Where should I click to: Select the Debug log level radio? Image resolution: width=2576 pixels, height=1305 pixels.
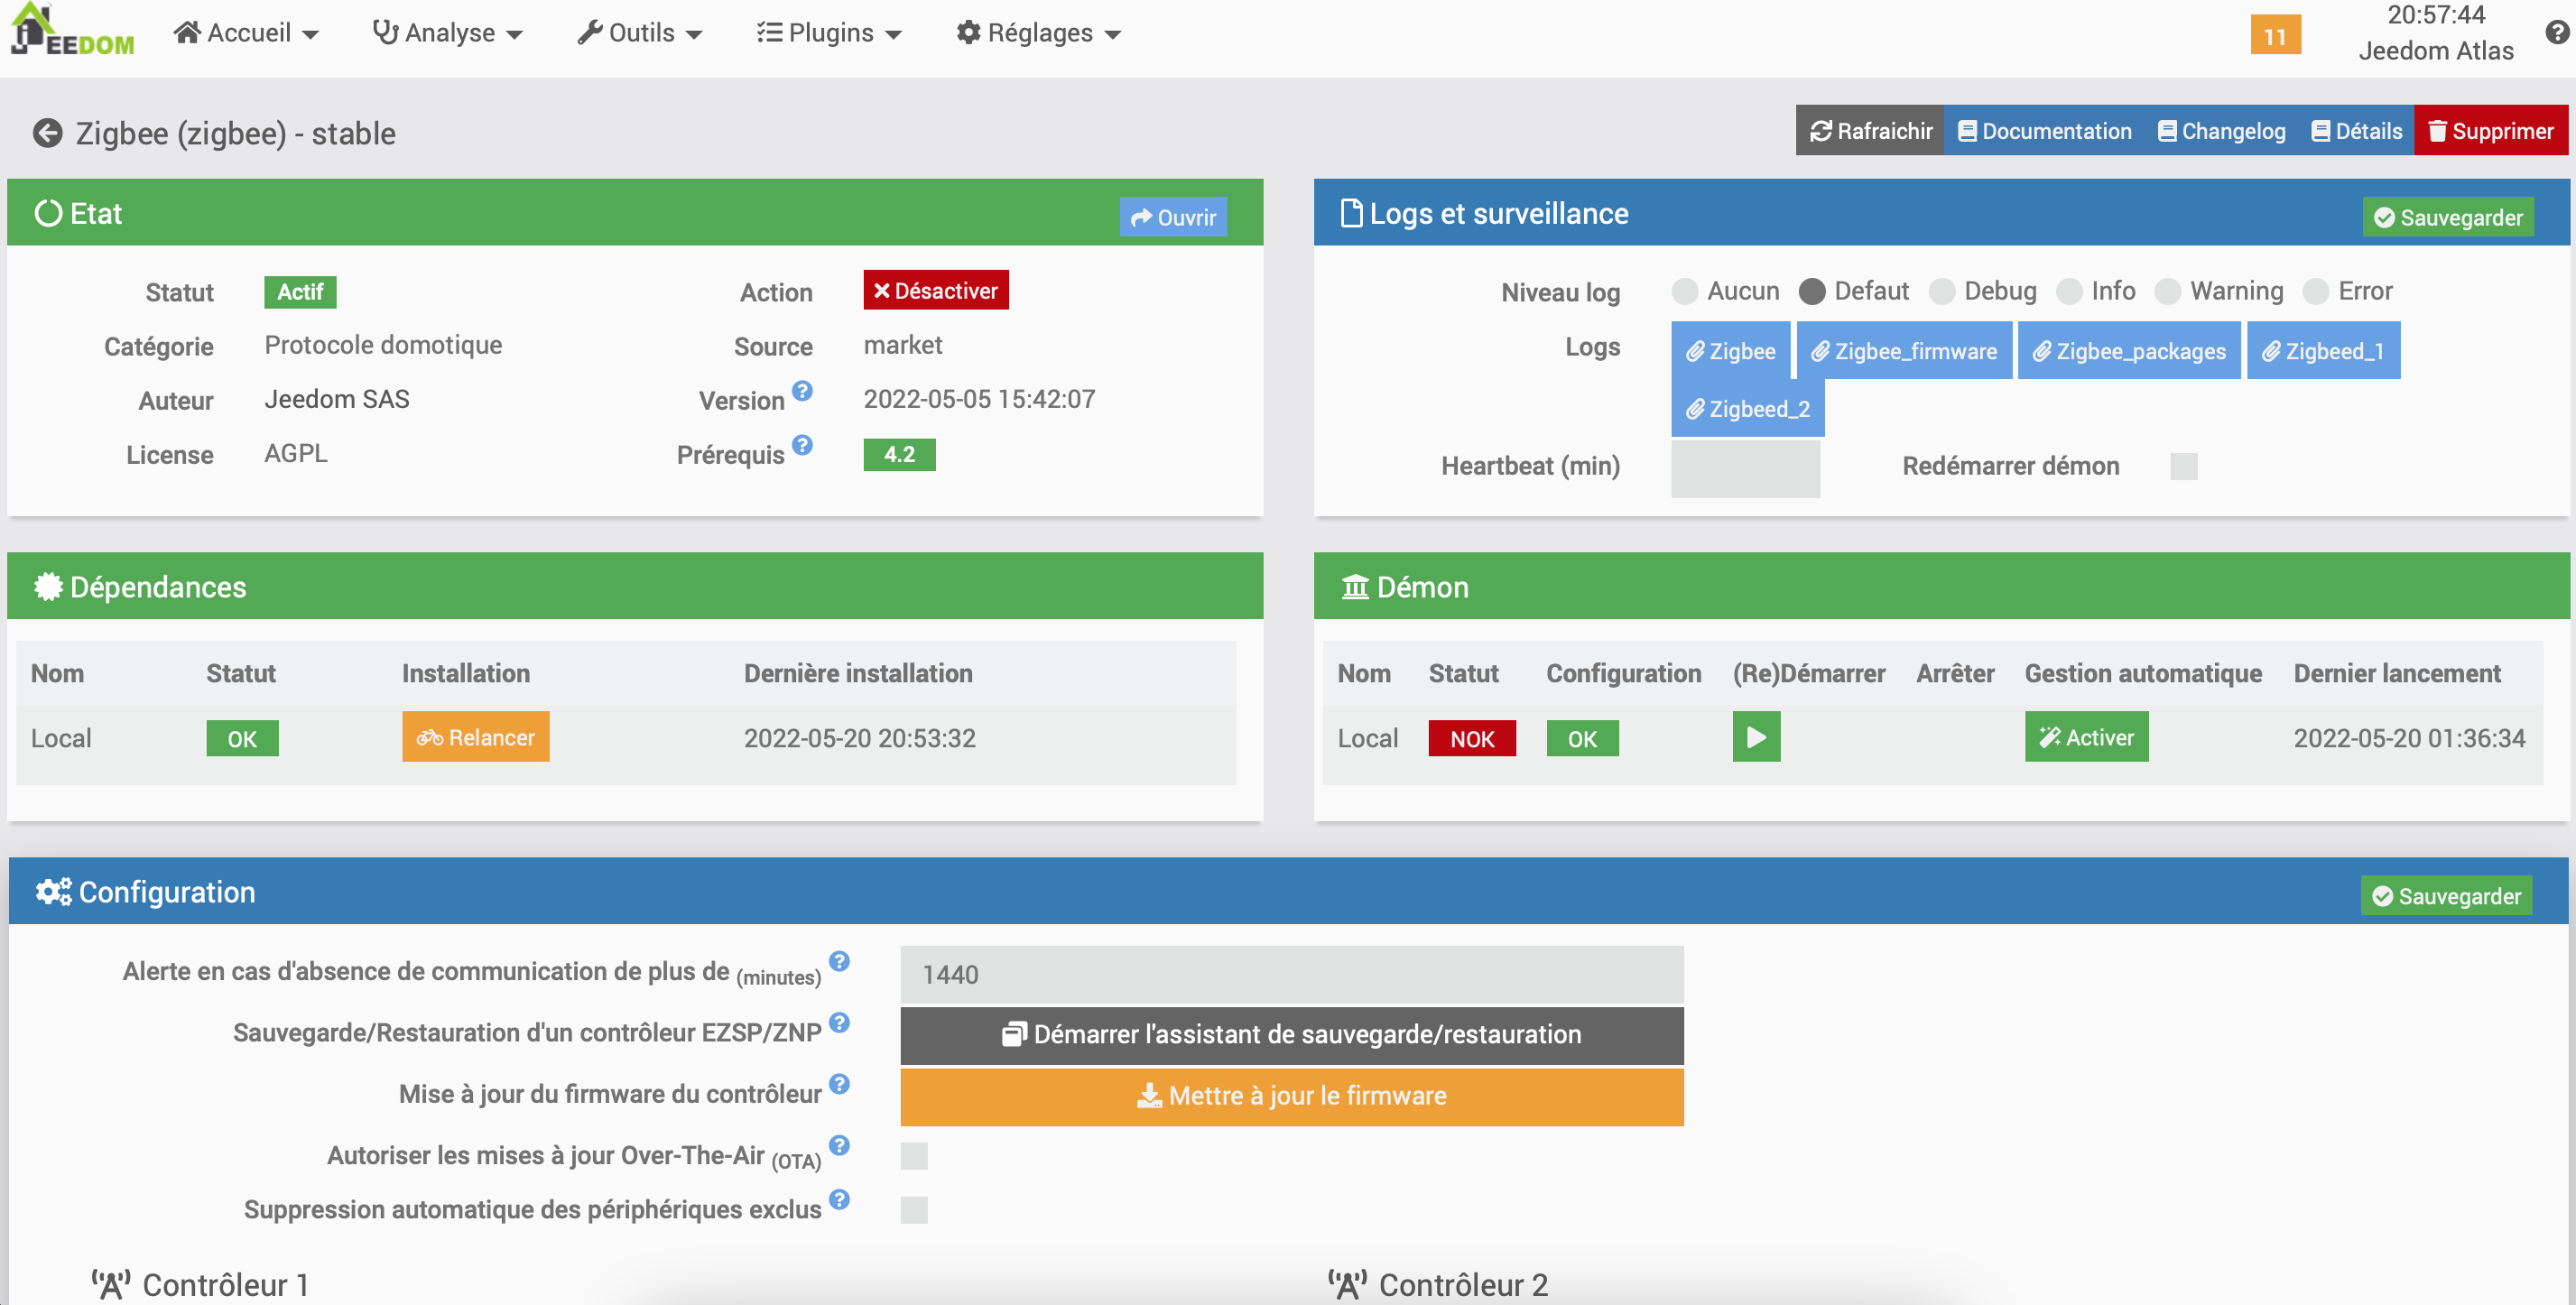(x=1942, y=292)
